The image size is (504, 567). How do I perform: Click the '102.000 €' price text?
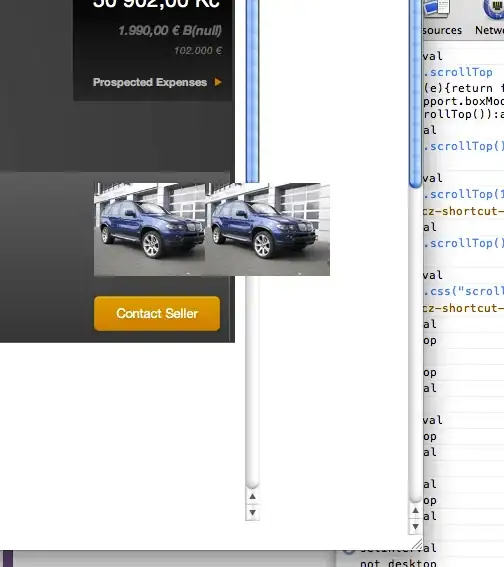pyautogui.click(x=198, y=51)
